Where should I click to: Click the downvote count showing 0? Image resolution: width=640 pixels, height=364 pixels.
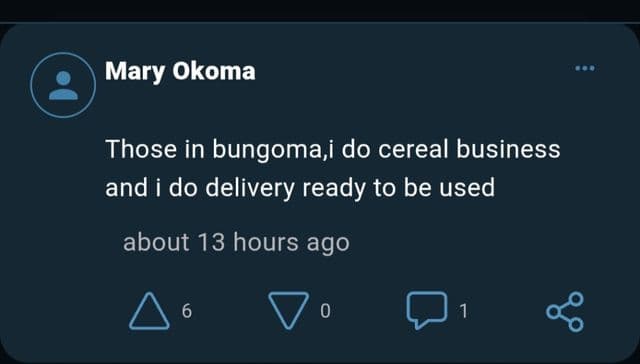(x=325, y=311)
